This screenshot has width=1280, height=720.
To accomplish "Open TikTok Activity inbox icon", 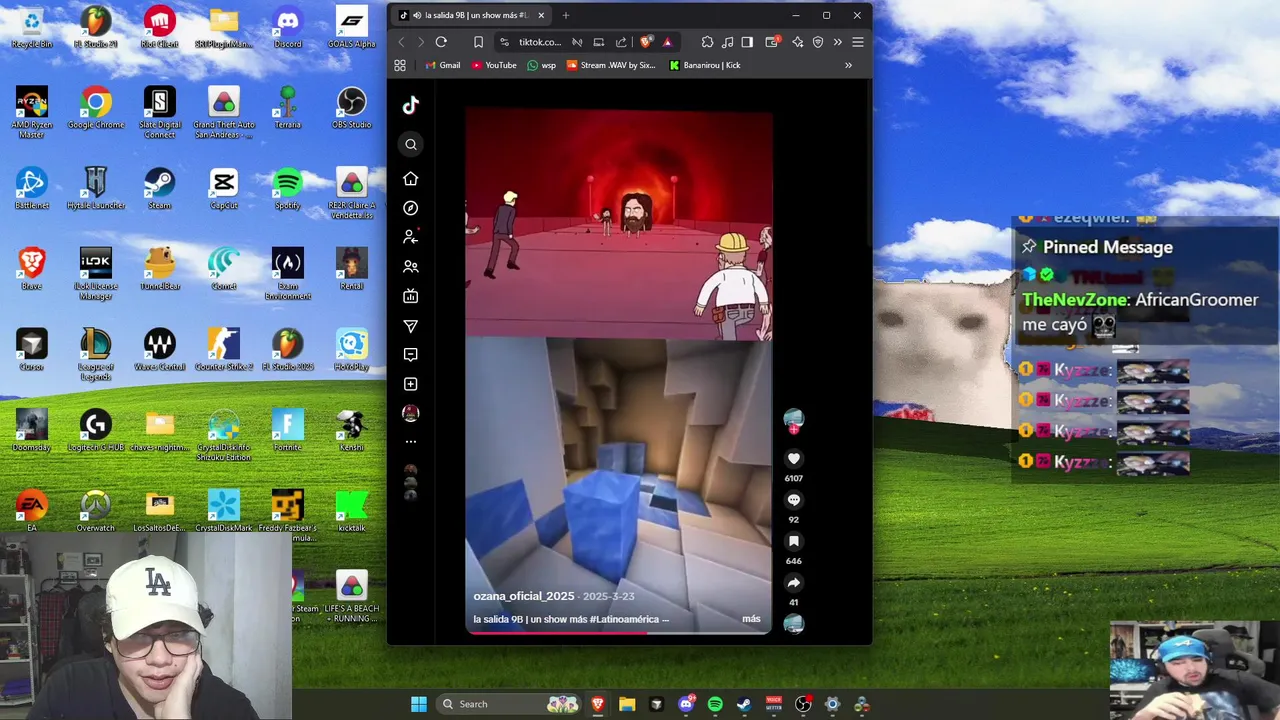I will point(411,355).
